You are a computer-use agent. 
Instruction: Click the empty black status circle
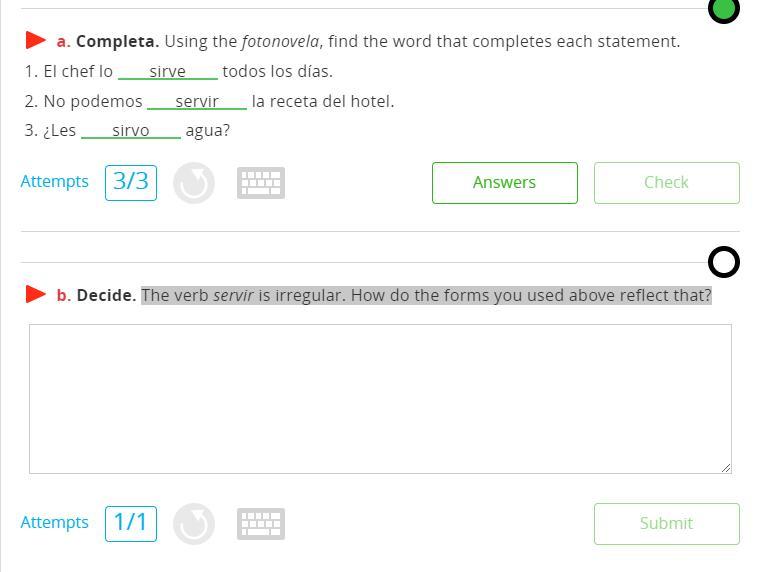[x=724, y=262]
